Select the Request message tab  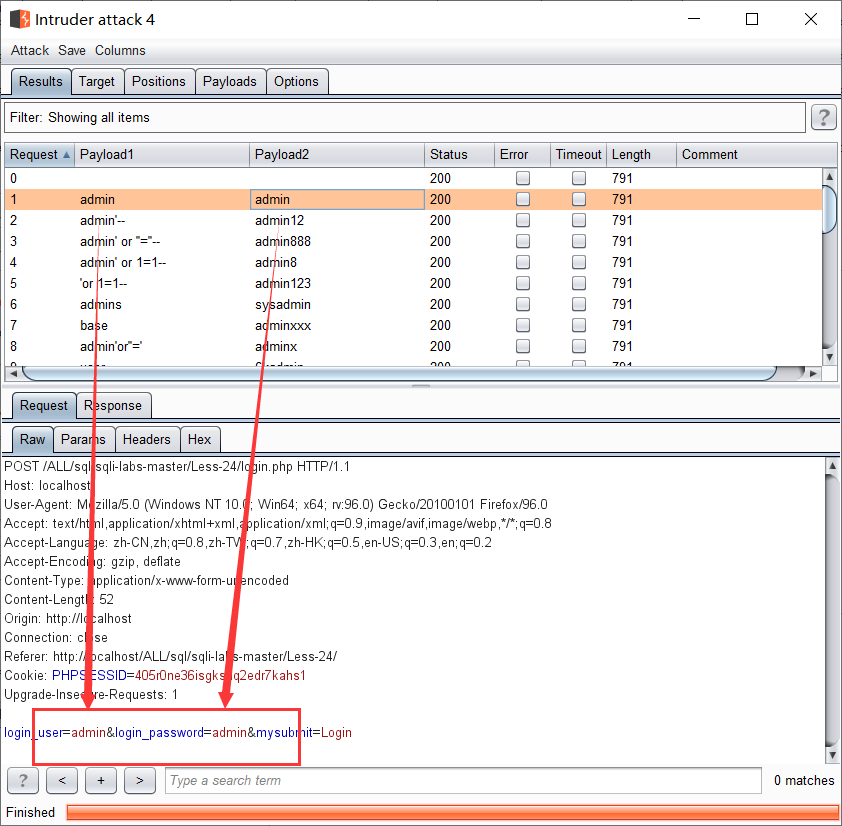[43, 405]
